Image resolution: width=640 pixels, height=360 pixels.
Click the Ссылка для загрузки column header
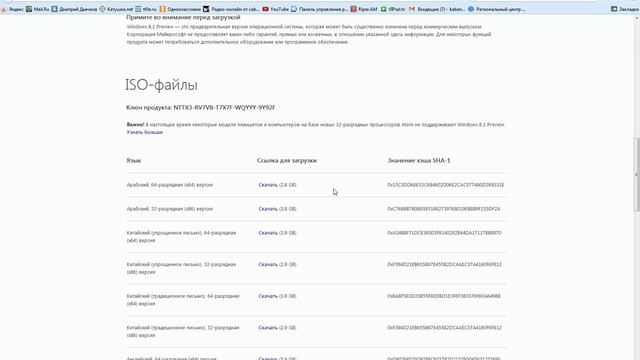(x=287, y=160)
